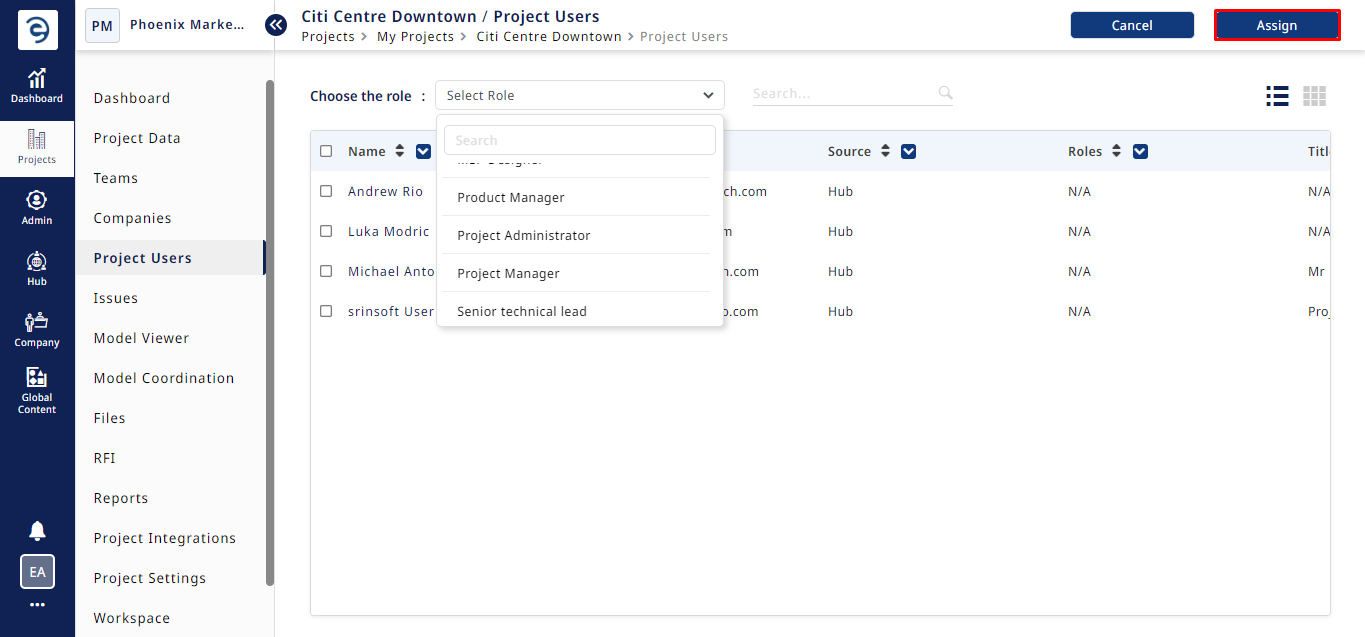The image size is (1365, 637).
Task: Click the name Luka Modric
Action: [388, 231]
